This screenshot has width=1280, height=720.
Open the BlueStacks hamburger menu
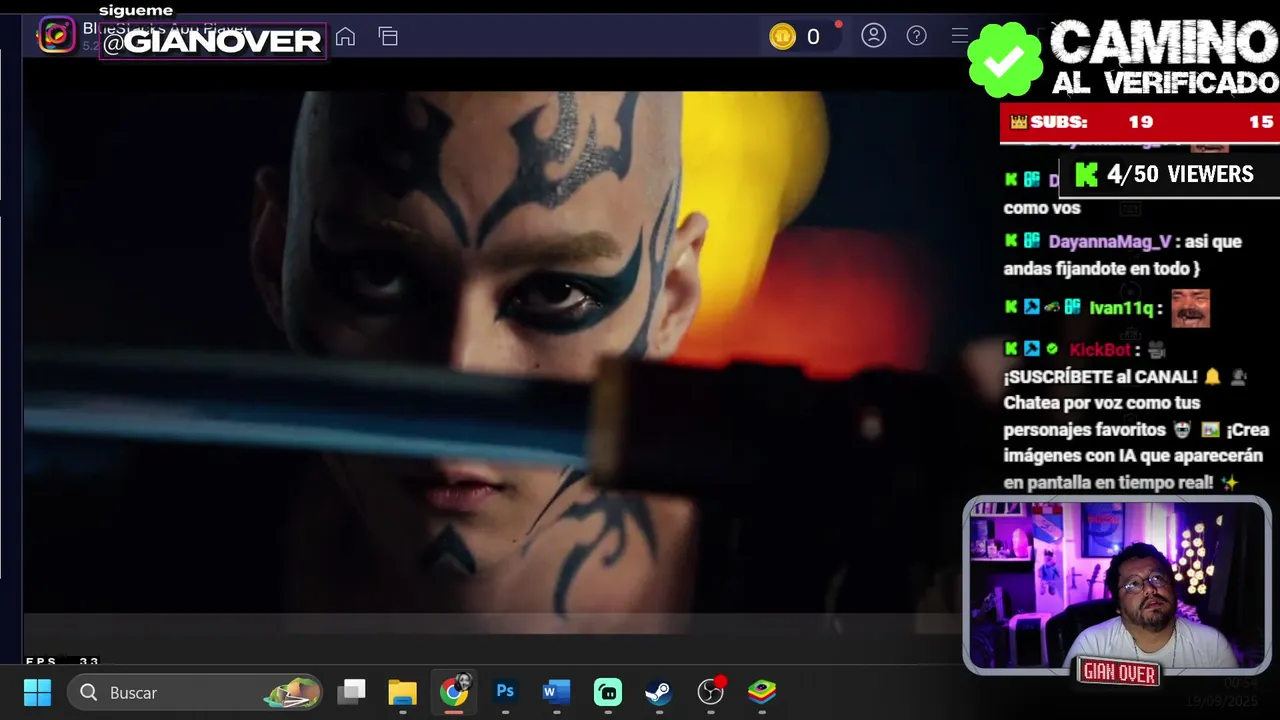point(958,36)
